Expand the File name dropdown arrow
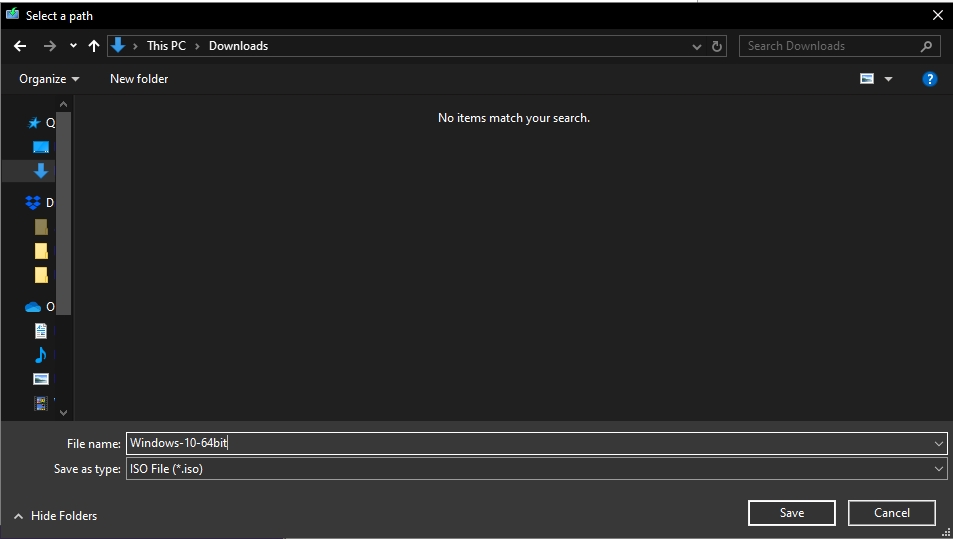 (938, 444)
